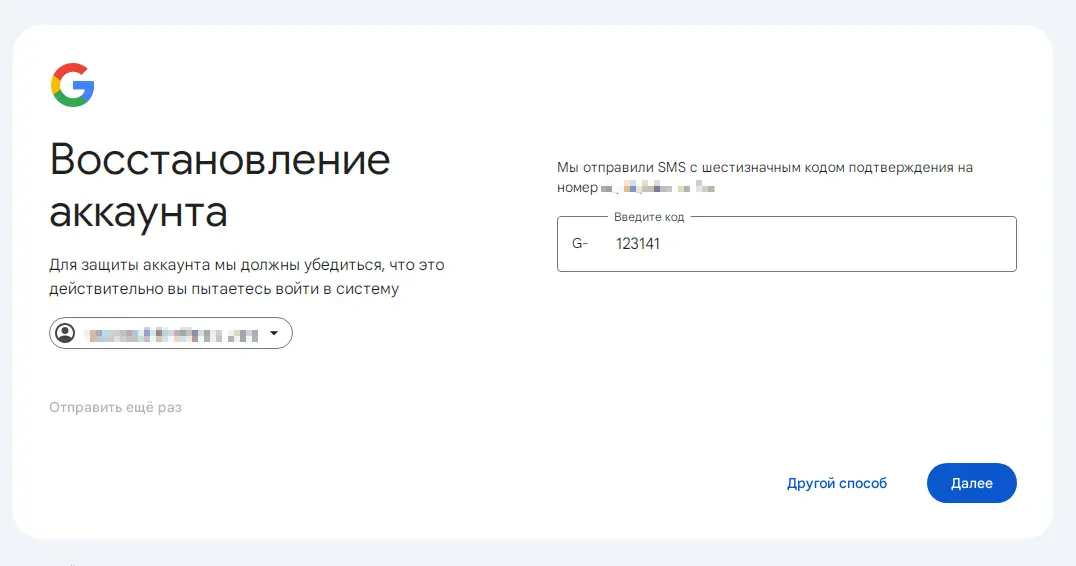This screenshot has width=1076, height=566.
Task: Focus the "Введите код" code input field
Action: pyautogui.click(x=786, y=244)
